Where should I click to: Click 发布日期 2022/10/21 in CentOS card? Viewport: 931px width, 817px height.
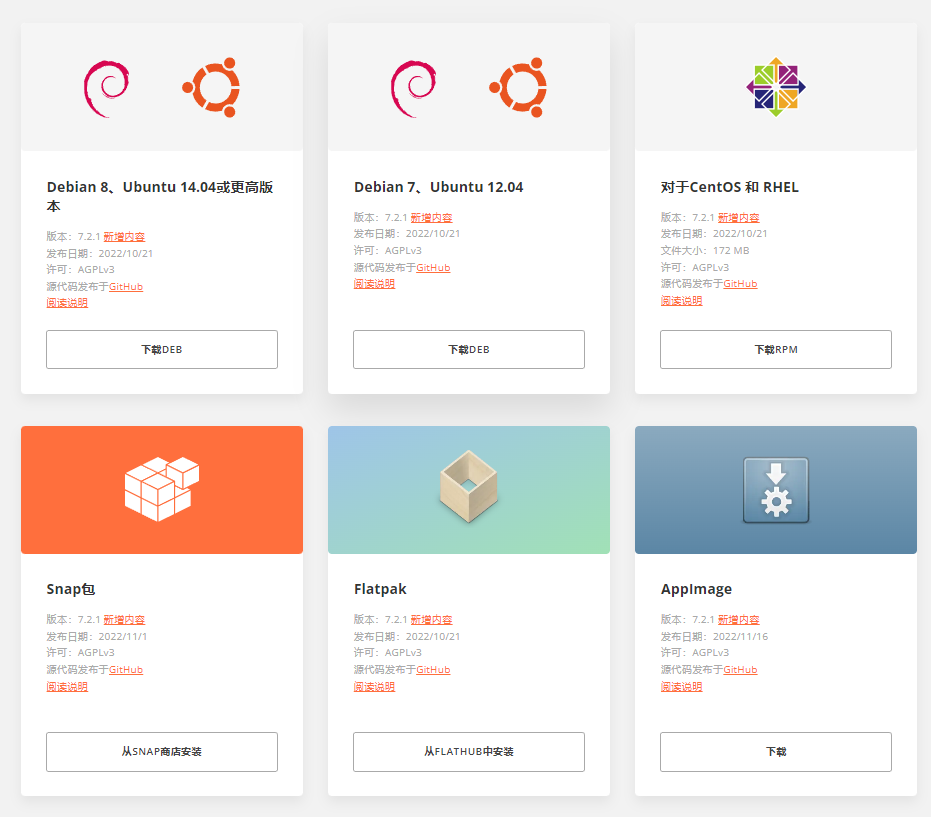coord(714,234)
